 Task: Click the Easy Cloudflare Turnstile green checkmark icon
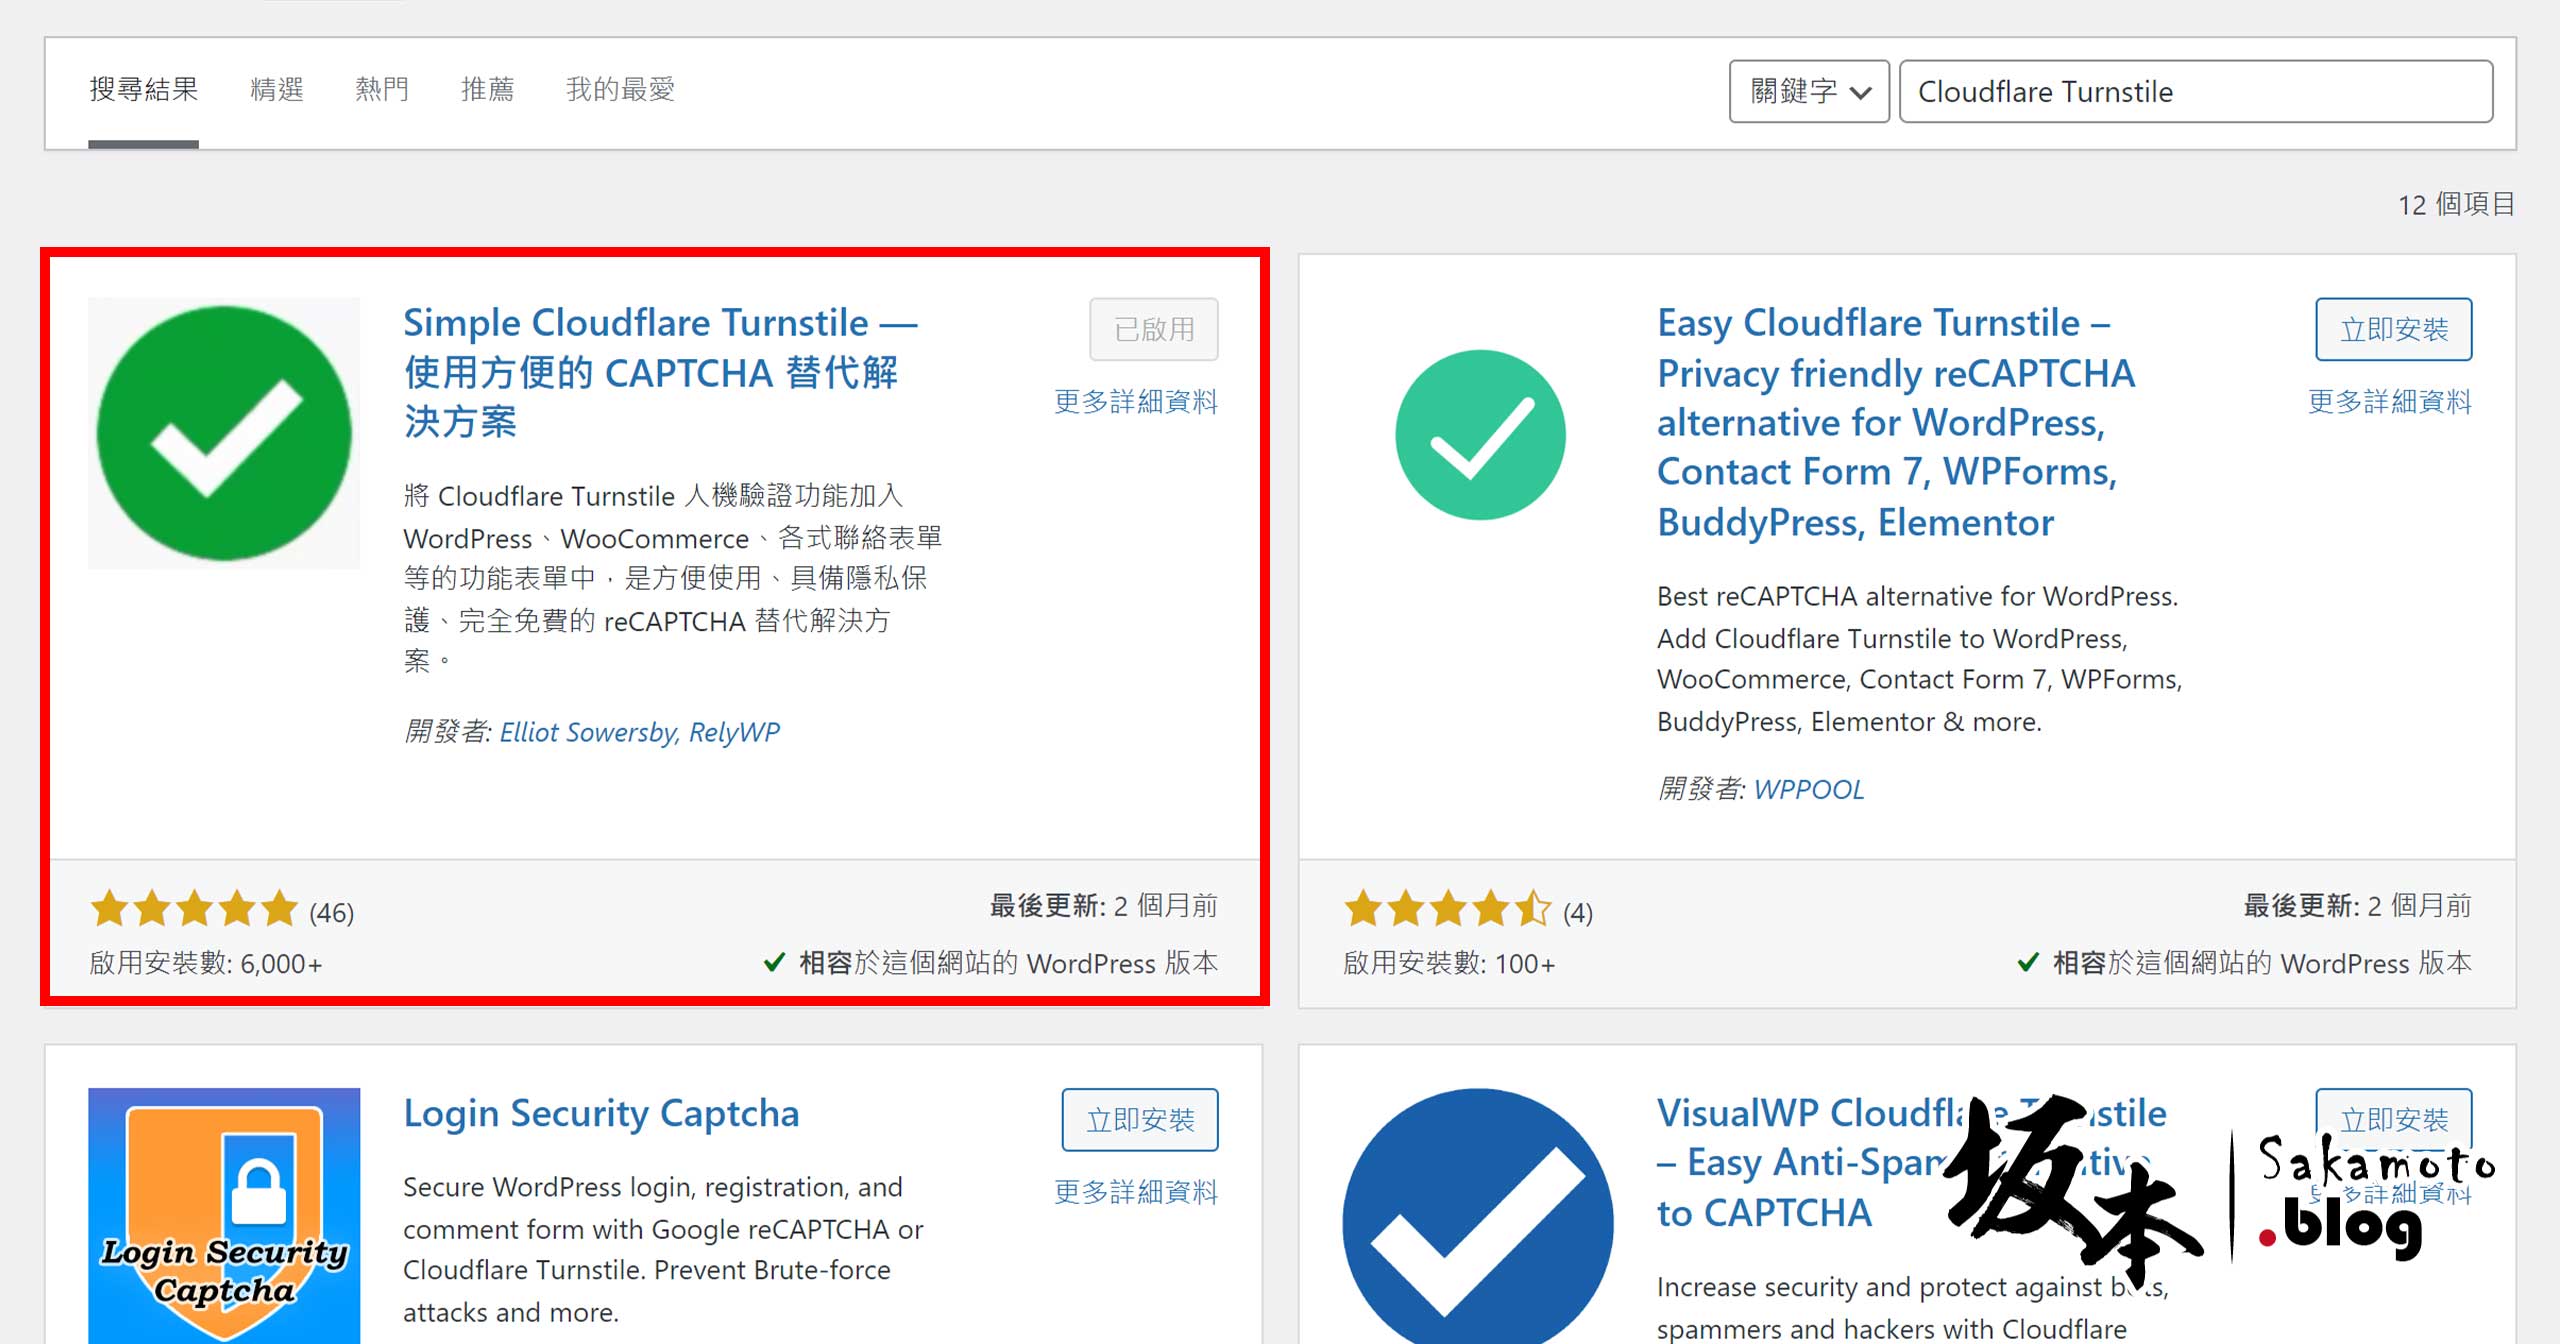coord(1479,434)
